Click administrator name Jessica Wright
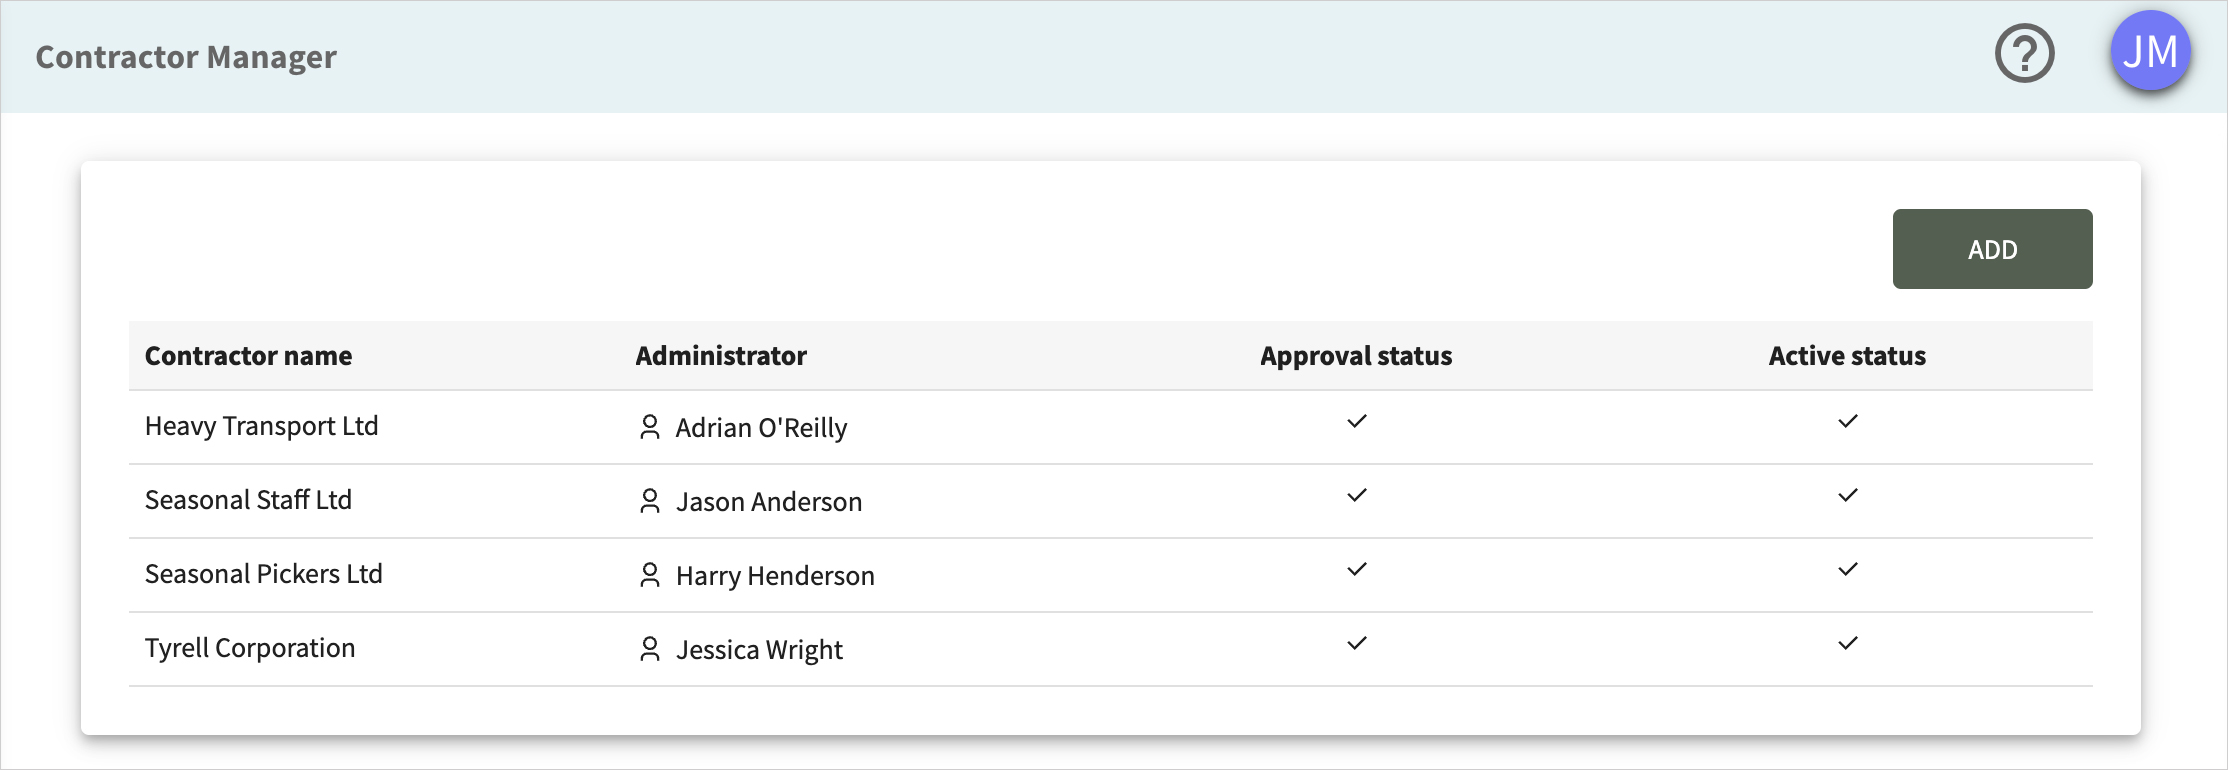2228x770 pixels. [x=759, y=650]
